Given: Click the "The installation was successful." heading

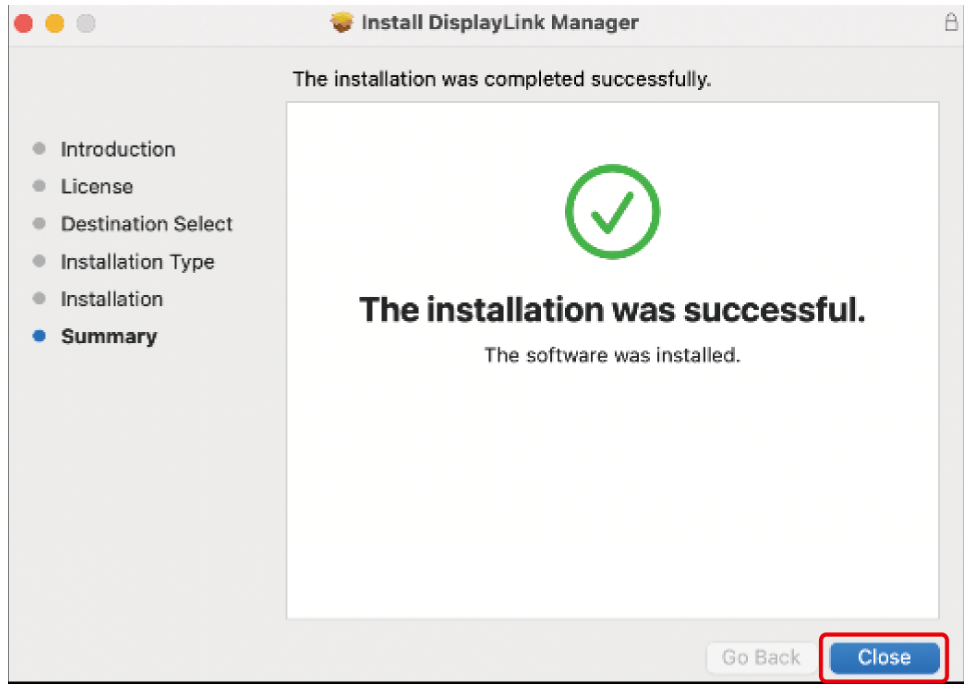Looking at the screenshot, I should [x=611, y=310].
